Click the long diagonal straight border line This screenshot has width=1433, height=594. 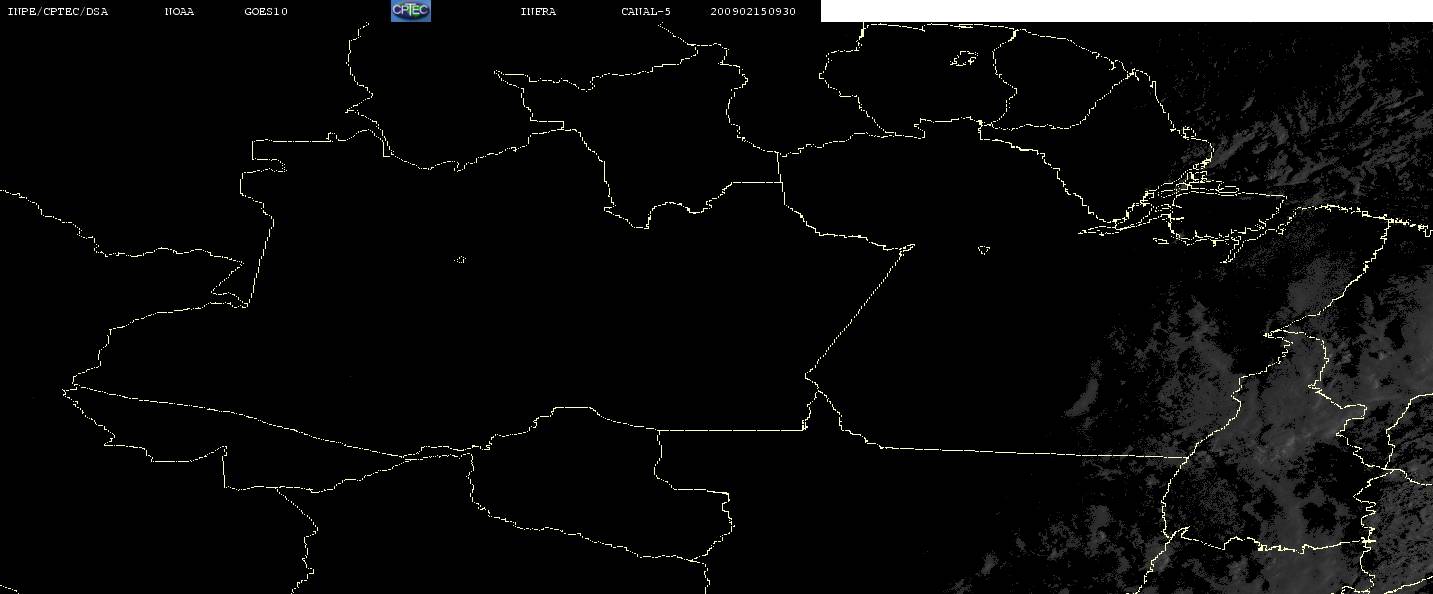[860, 310]
